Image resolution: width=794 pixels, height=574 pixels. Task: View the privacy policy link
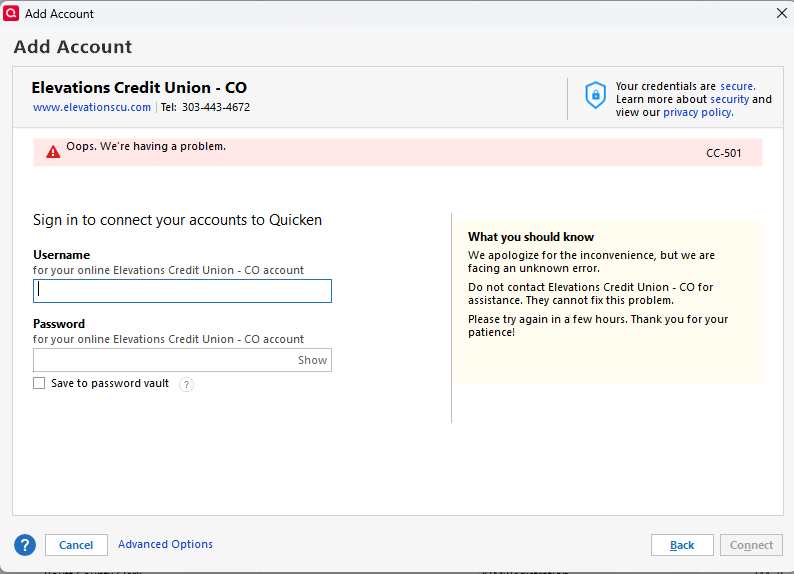(698, 112)
